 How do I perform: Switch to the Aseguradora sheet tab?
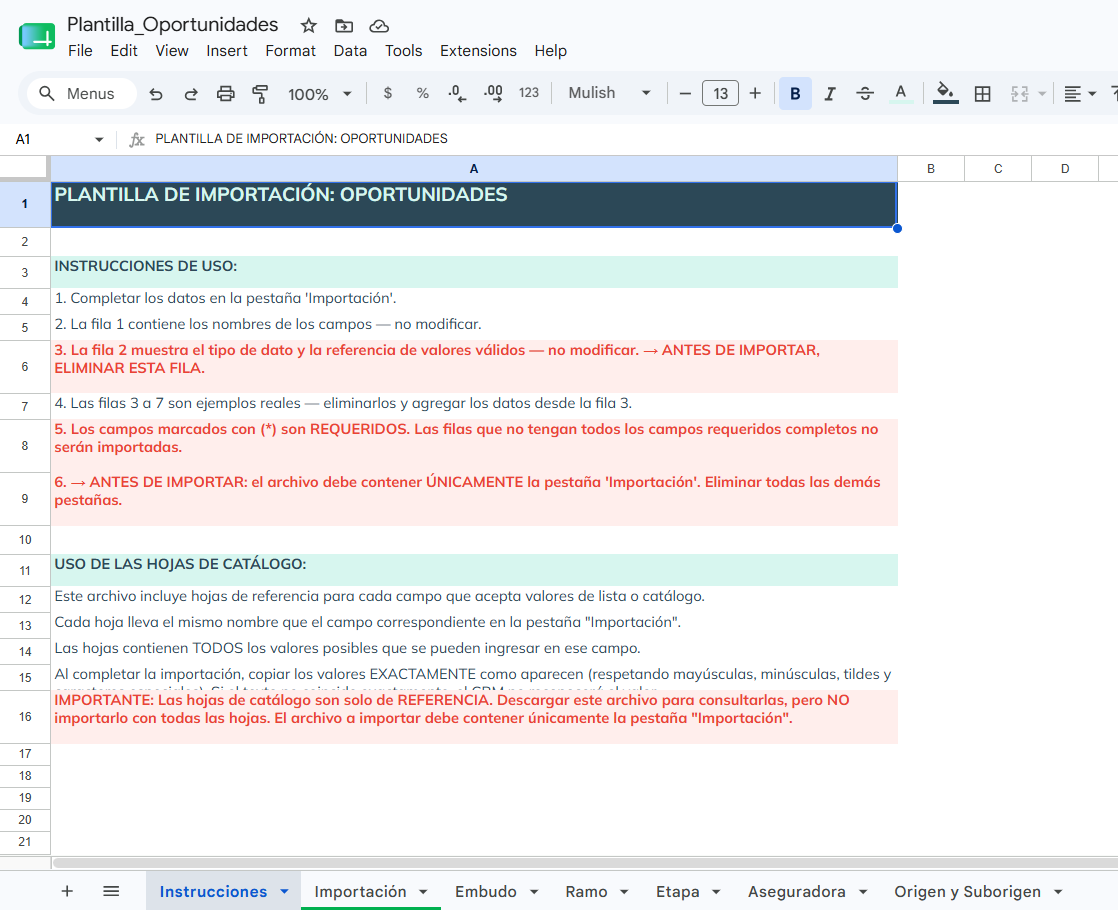(796, 892)
